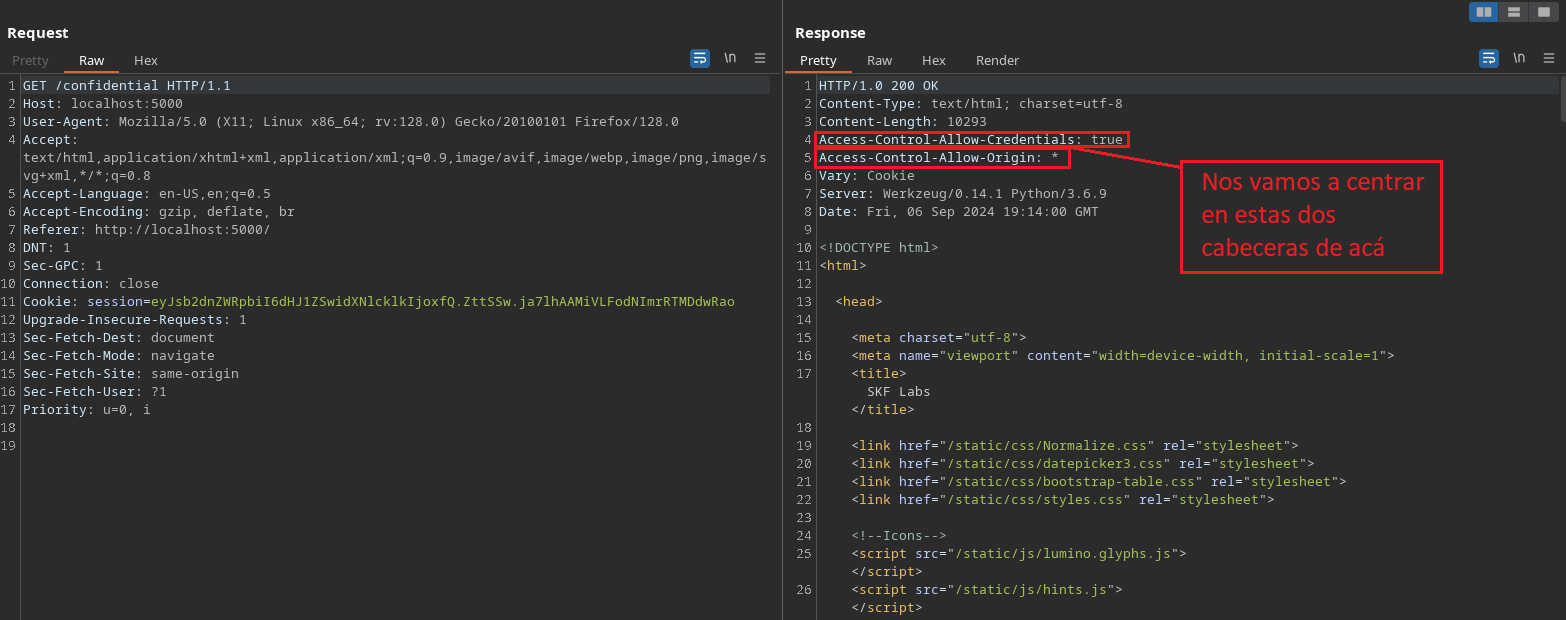Image resolution: width=1566 pixels, height=620 pixels.
Task: Toggle the \n button in Response pane
Action: 1519,58
